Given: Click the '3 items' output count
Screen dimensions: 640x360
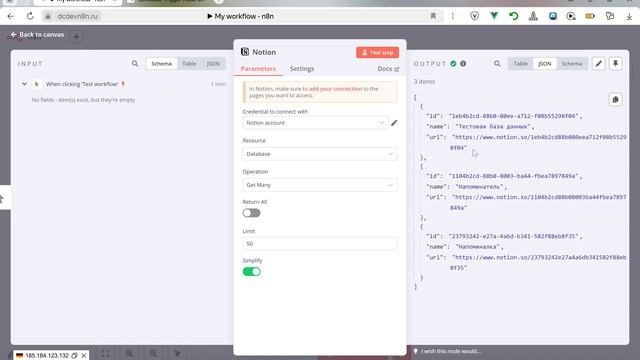Looking at the screenshot, I should tap(424, 82).
